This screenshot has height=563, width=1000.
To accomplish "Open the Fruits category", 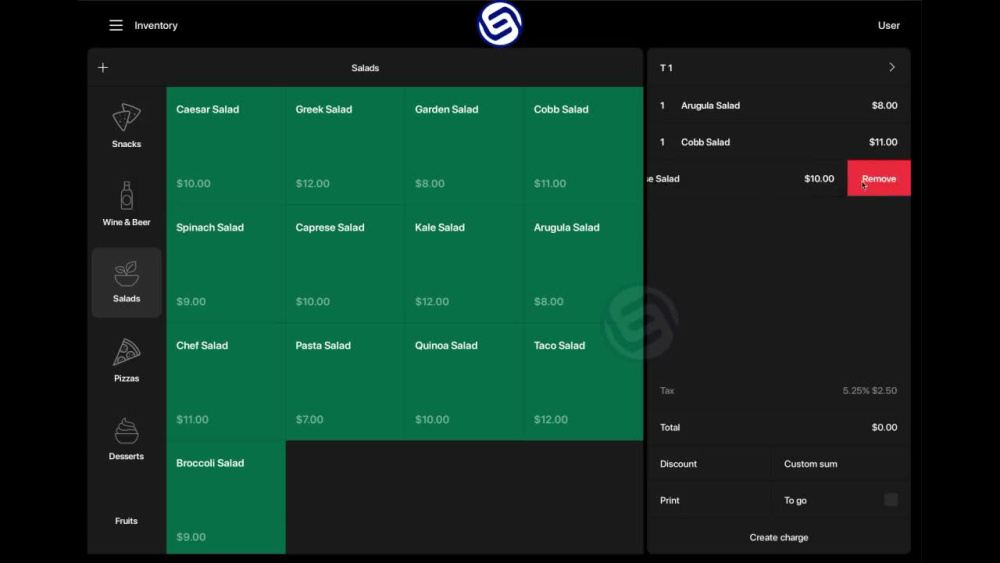I will 126,521.
